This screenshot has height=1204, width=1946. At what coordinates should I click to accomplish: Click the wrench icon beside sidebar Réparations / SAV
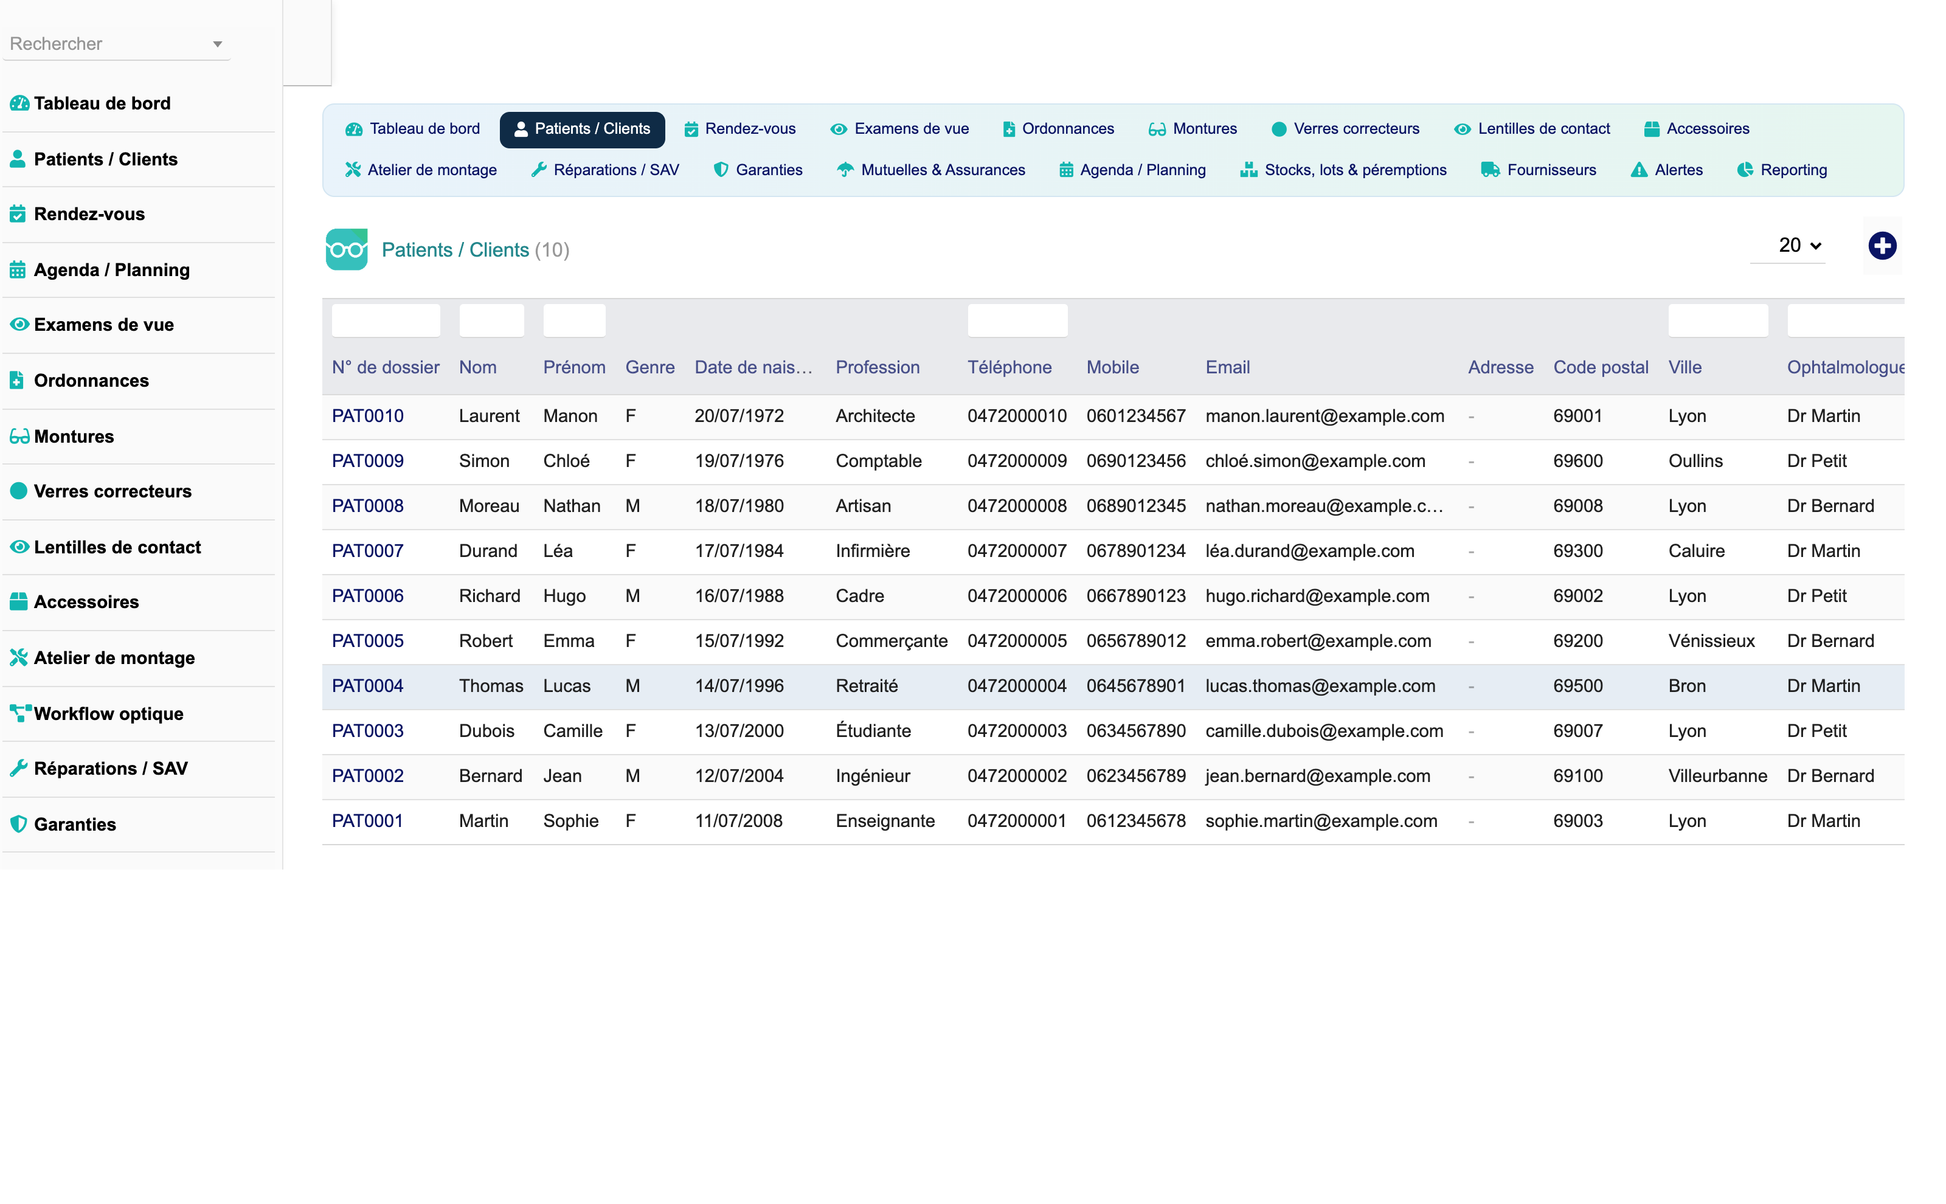pyautogui.click(x=18, y=768)
